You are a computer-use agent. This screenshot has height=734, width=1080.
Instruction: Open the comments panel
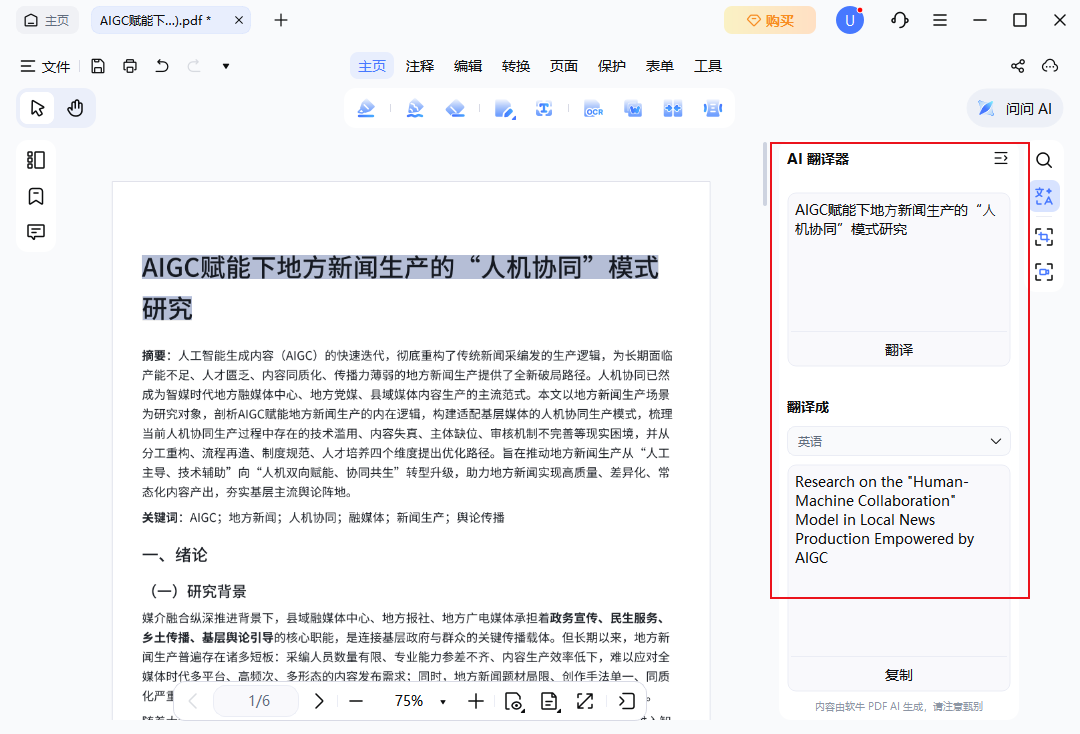click(36, 232)
